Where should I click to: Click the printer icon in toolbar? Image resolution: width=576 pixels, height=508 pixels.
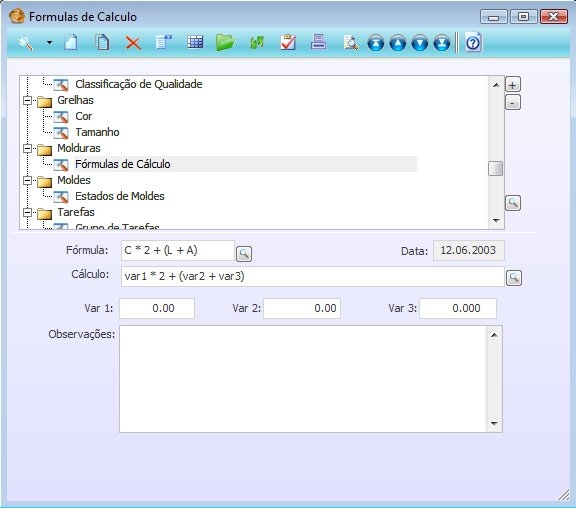[x=318, y=42]
